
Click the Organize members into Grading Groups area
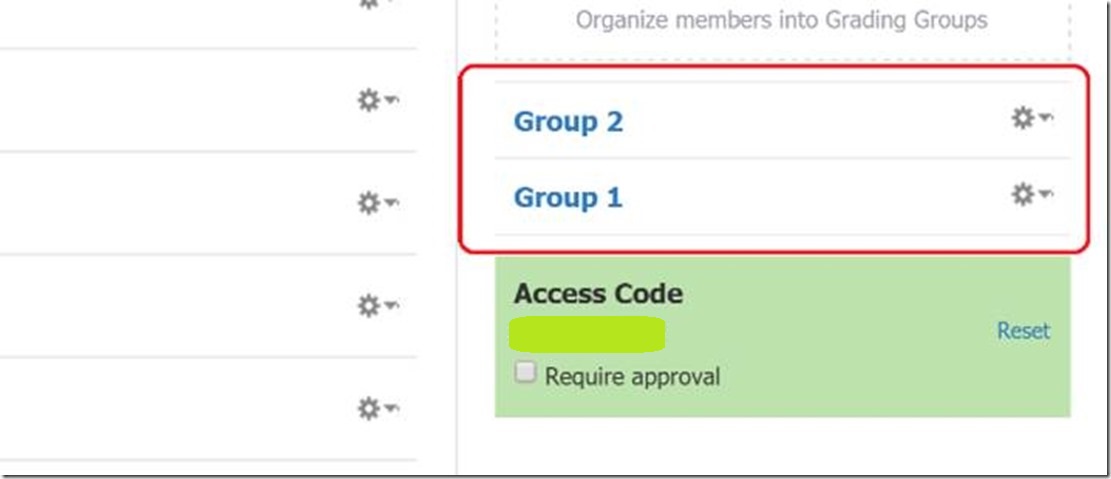click(x=781, y=20)
